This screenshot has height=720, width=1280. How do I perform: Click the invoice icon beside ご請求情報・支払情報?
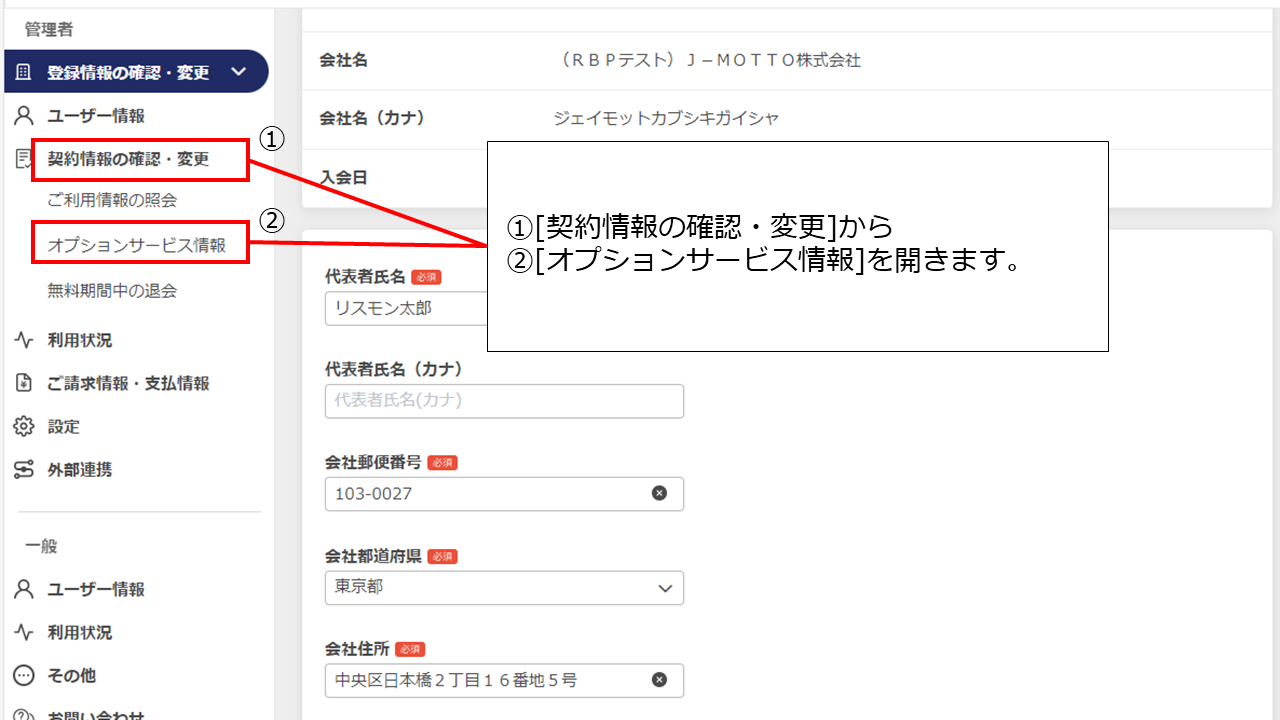[x=24, y=384]
